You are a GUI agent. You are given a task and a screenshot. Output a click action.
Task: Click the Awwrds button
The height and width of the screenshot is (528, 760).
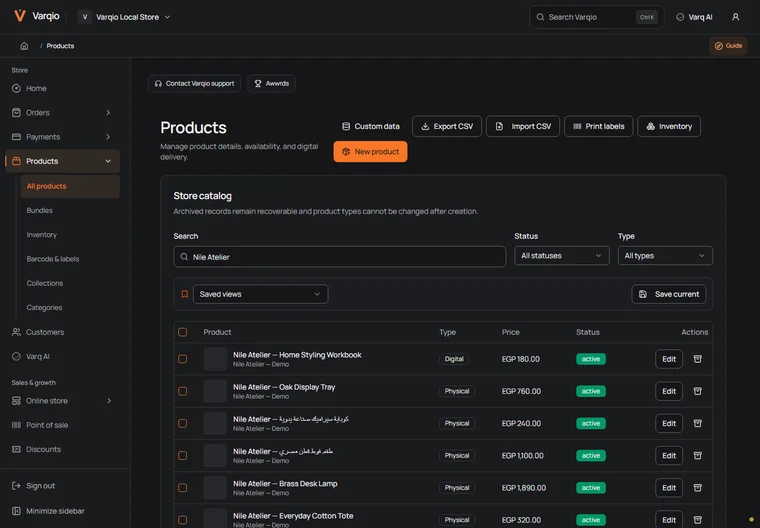(x=271, y=83)
